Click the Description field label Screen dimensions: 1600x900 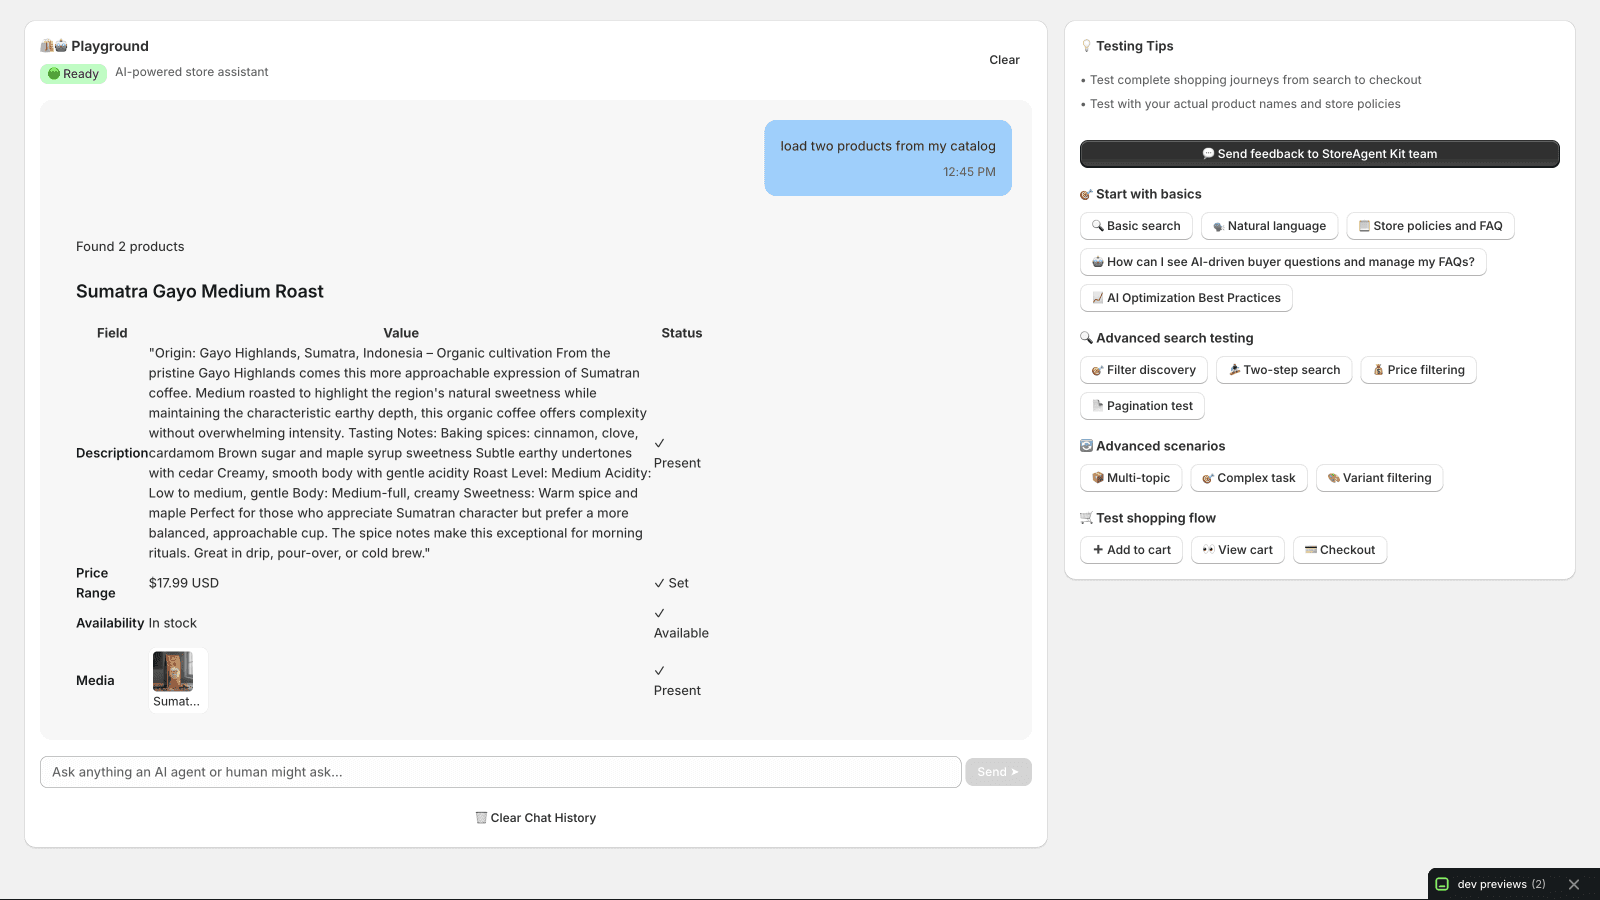(112, 453)
